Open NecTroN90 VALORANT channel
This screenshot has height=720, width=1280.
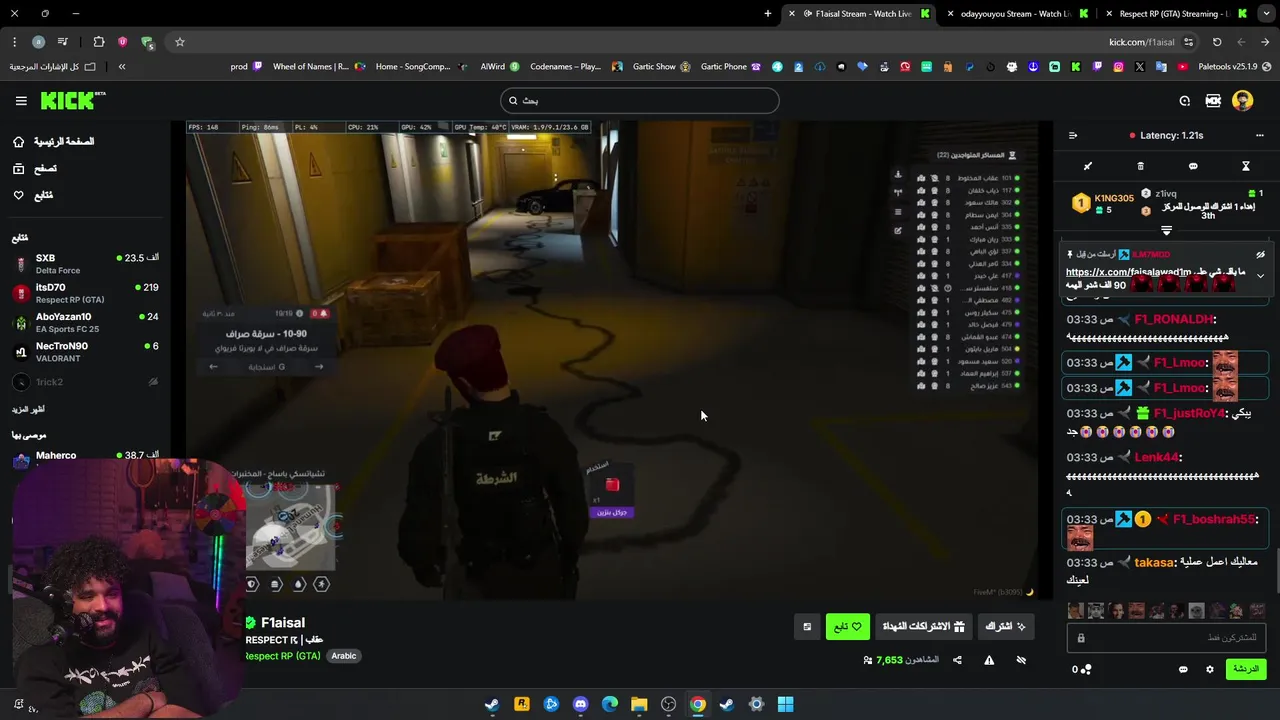(86, 352)
